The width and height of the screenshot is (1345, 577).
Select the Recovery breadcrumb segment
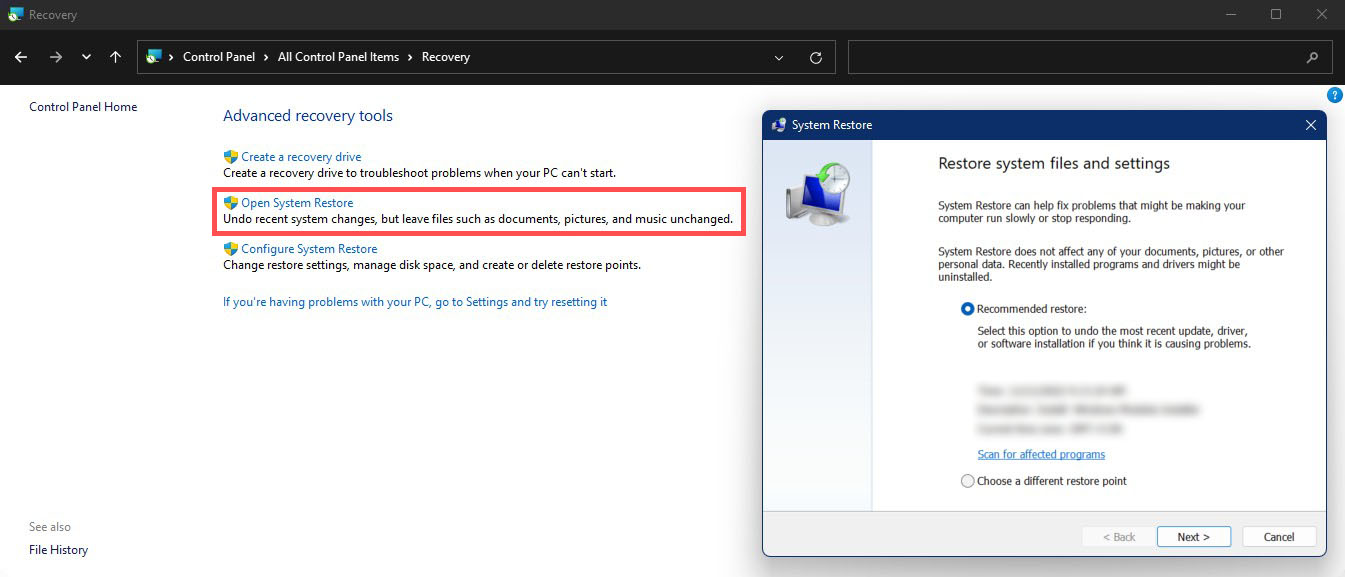446,57
